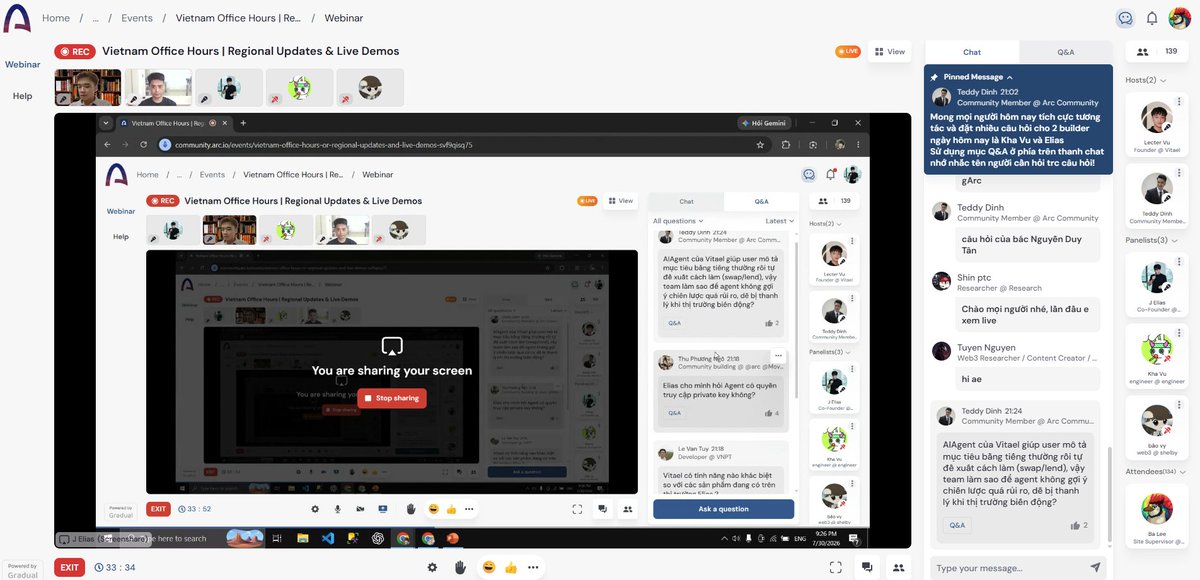The width and height of the screenshot is (1200, 580).
Task: Send the laughing emoji reaction
Action: (x=488, y=567)
